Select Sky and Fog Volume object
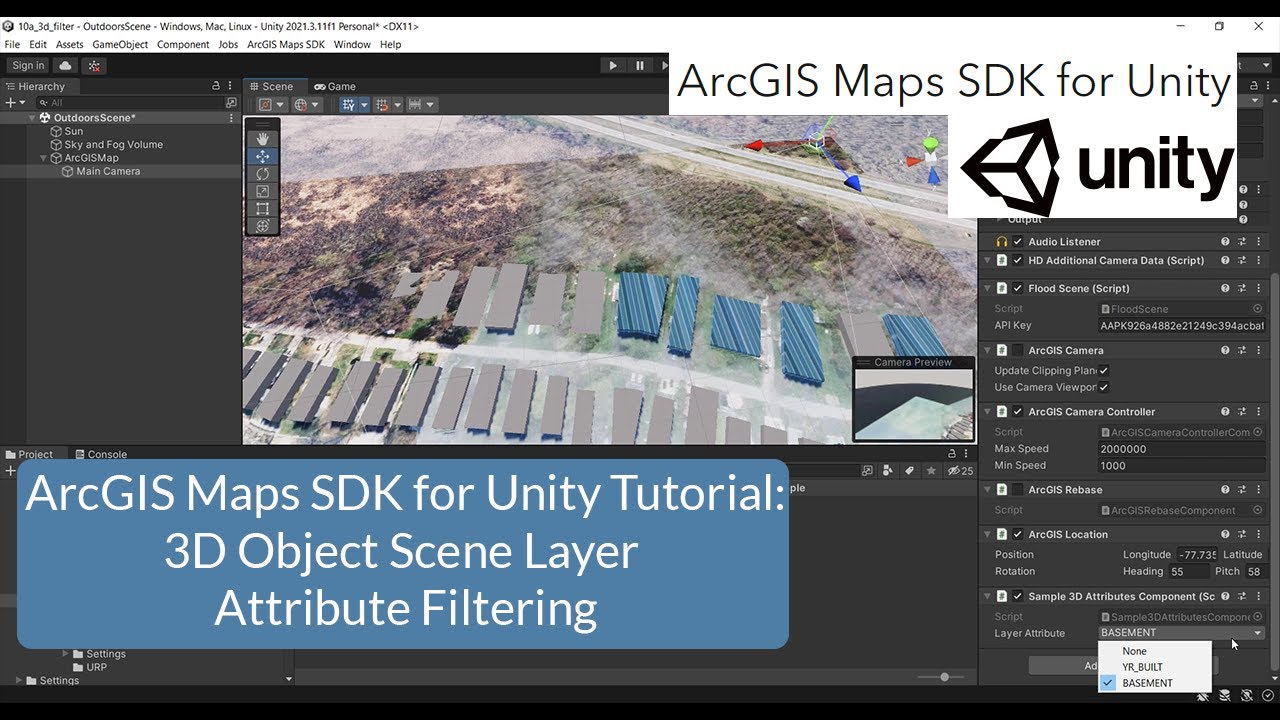1280x720 pixels. click(x=113, y=145)
